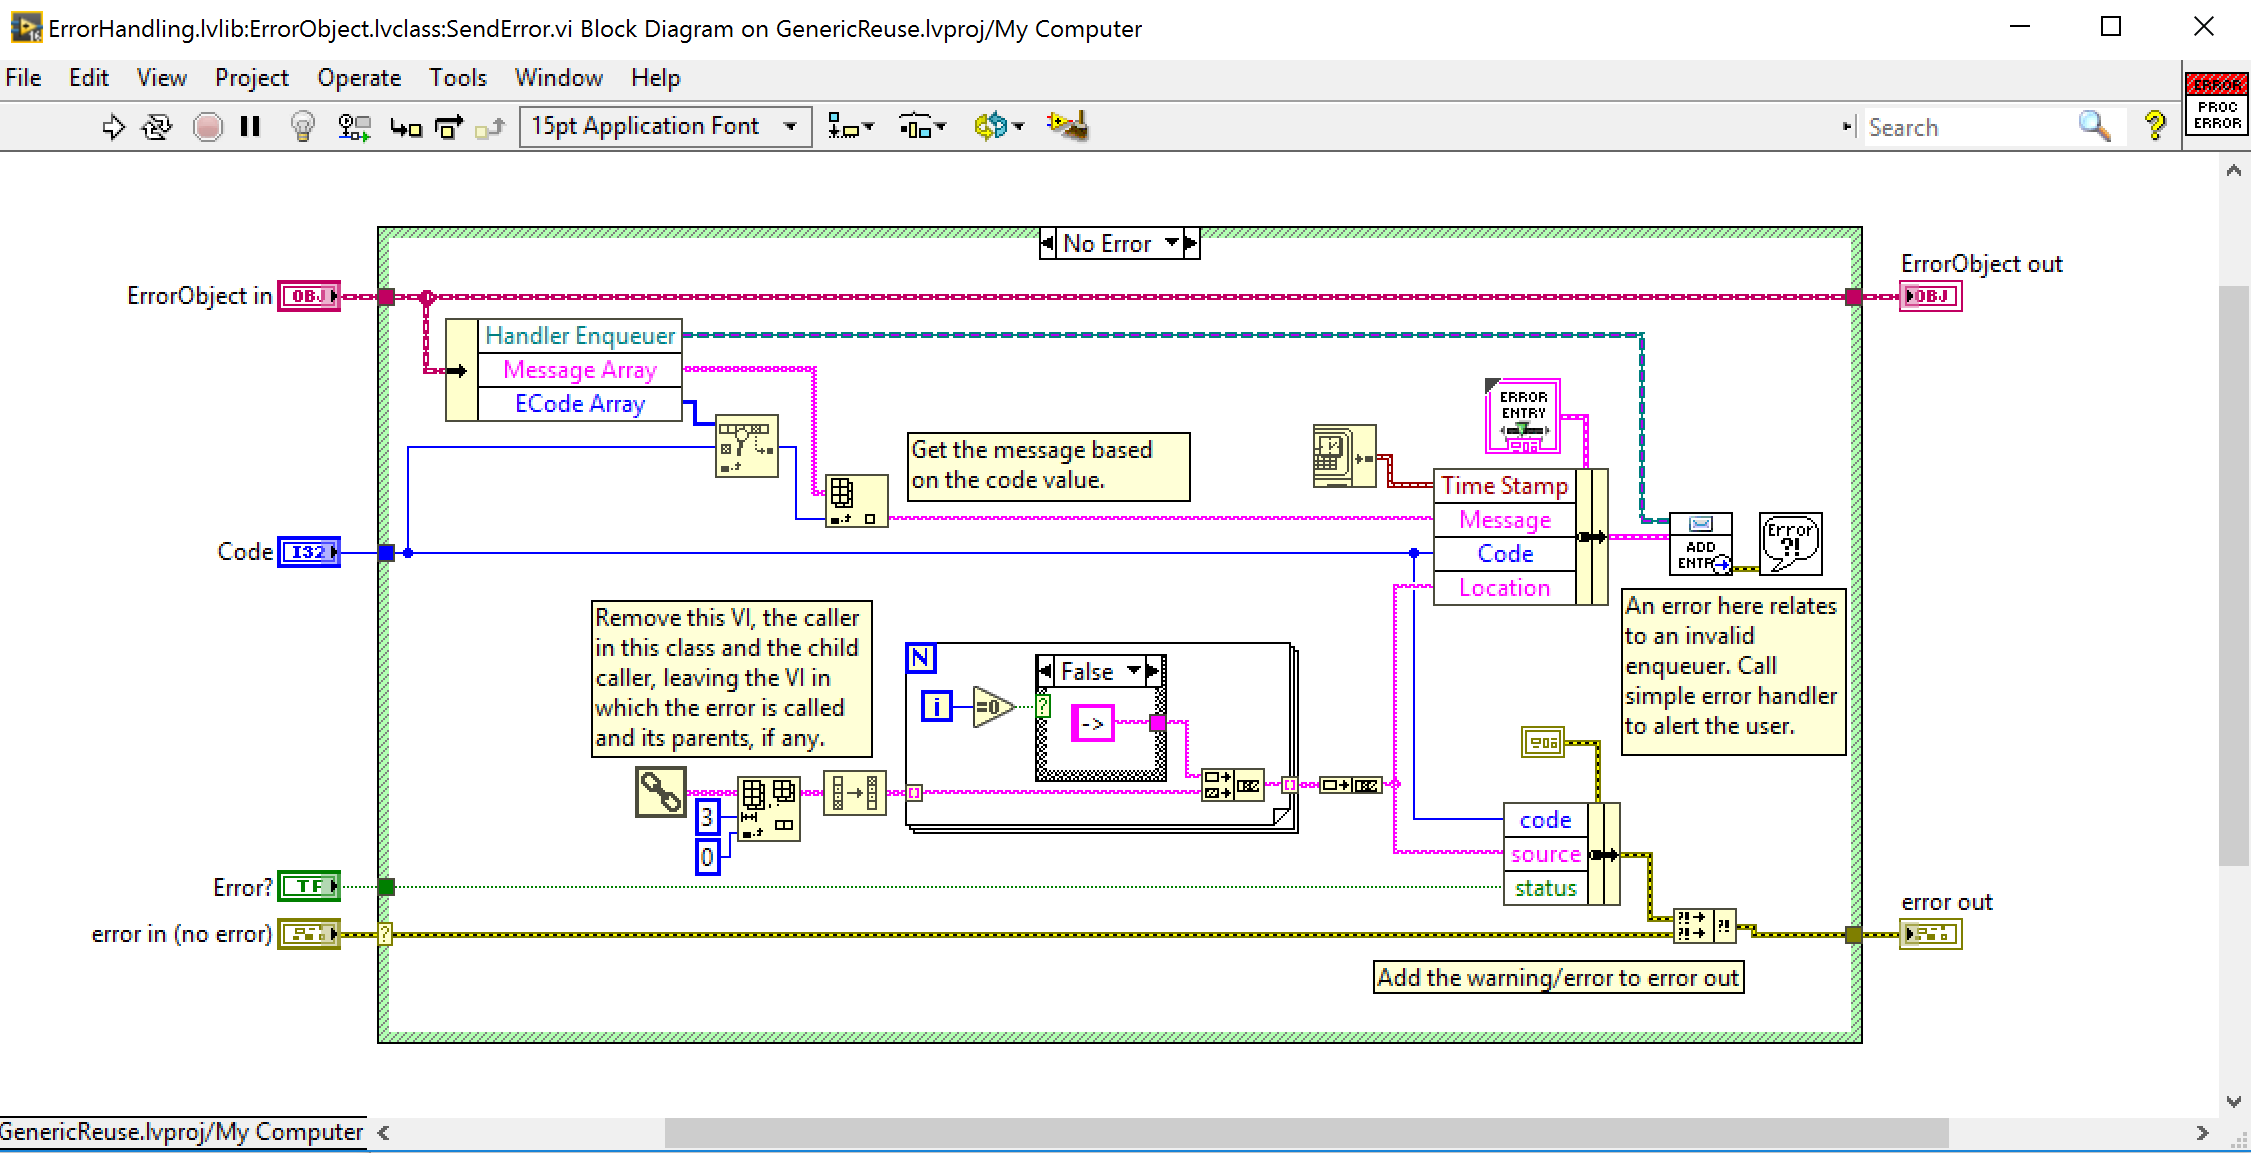Screen dimensions: 2251x1153
Task: Click the error out terminal indicator
Action: click(1928, 932)
